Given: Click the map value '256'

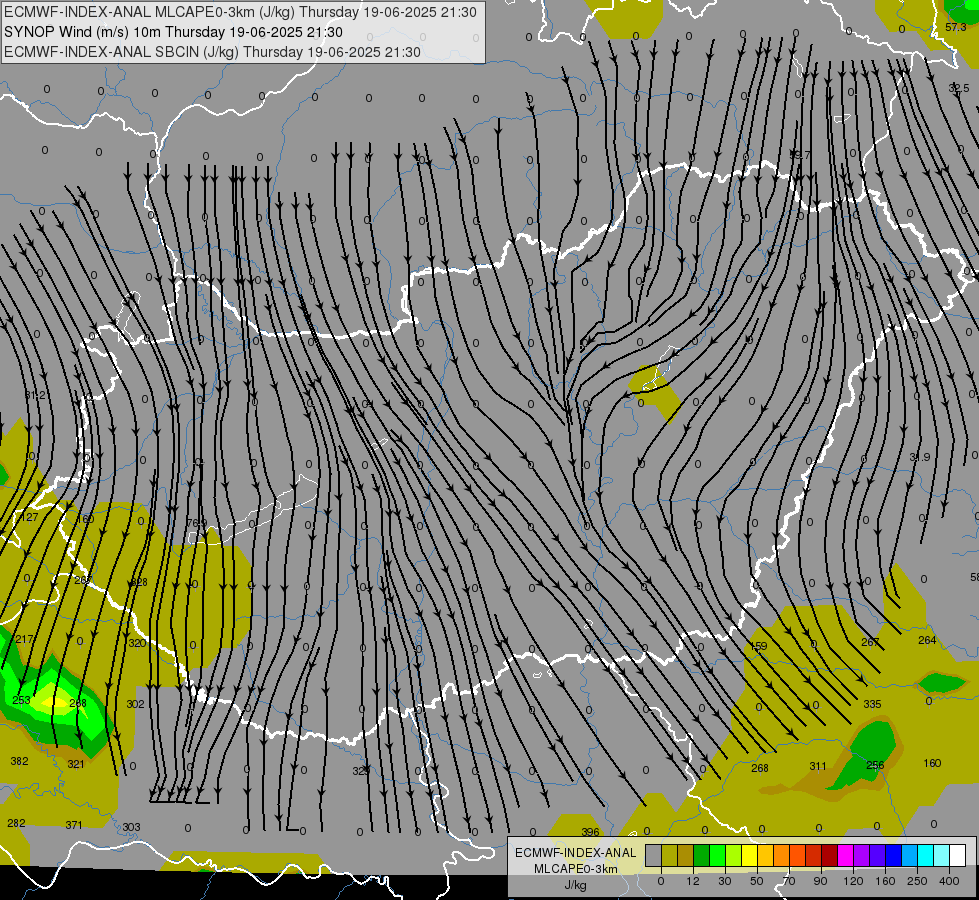Looking at the screenshot, I should (x=875, y=765).
